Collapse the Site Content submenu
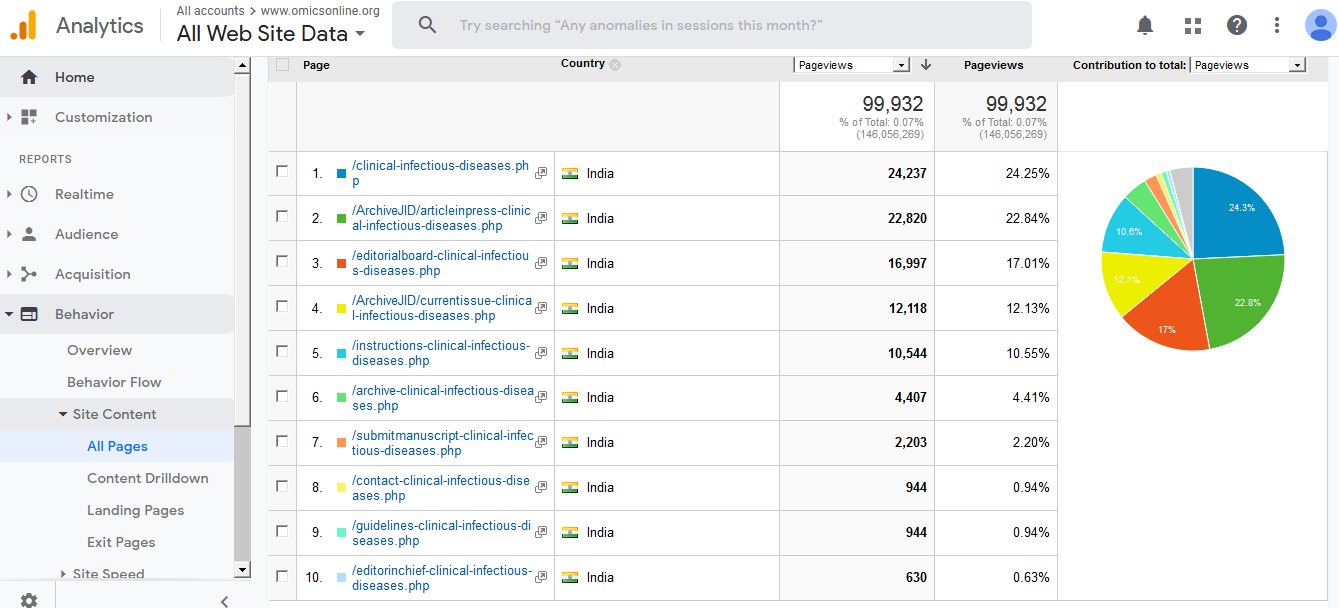This screenshot has height=608, width=1339. (x=63, y=414)
